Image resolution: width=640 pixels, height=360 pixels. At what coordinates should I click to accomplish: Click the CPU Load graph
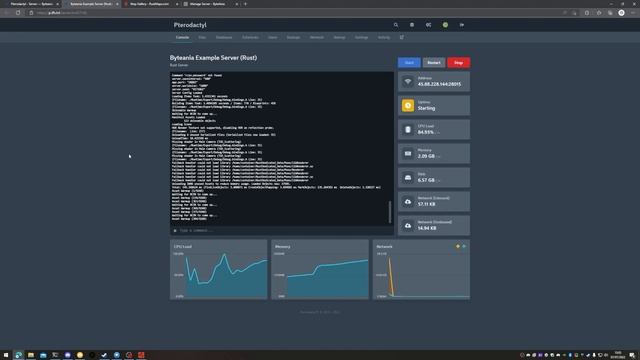pyautogui.click(x=219, y=269)
